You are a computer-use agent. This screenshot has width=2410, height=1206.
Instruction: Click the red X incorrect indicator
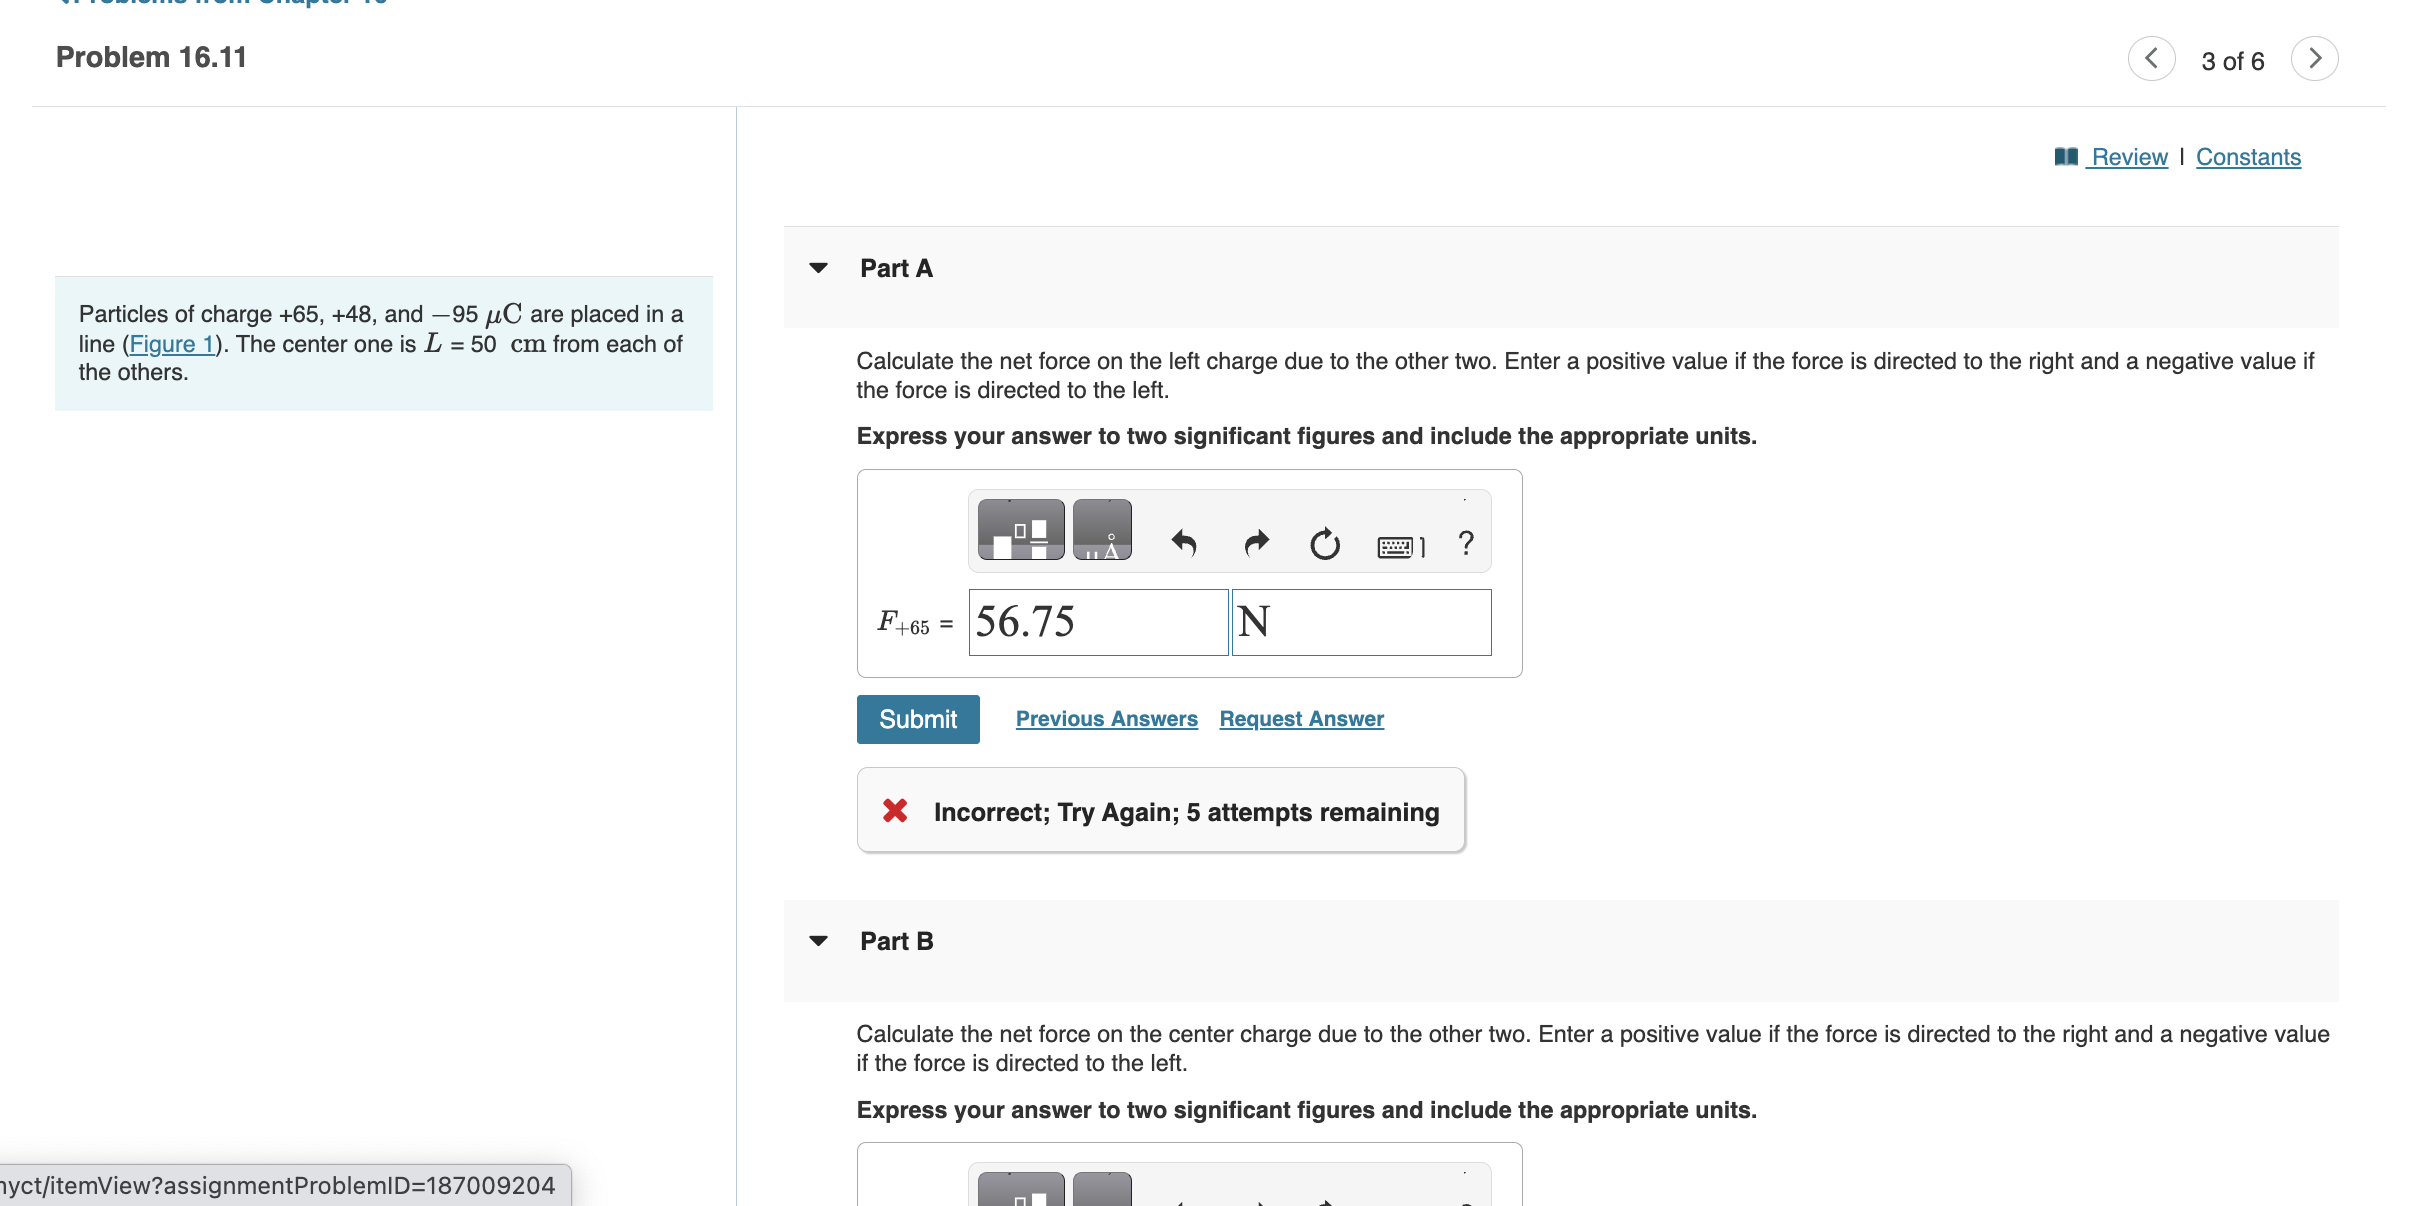tap(895, 811)
